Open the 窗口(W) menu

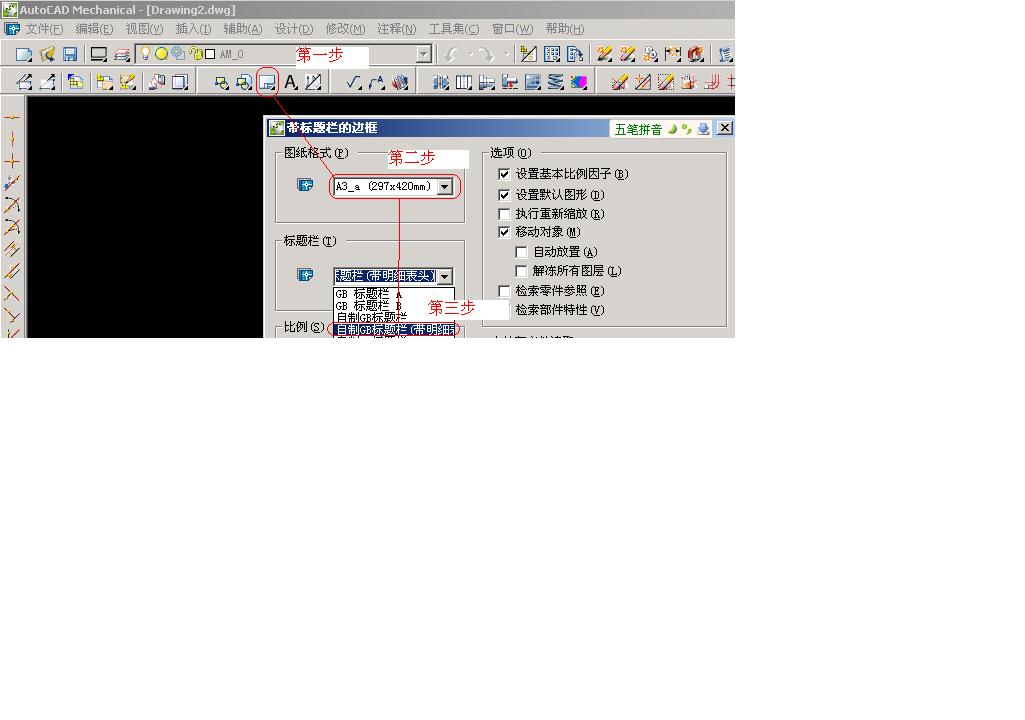[512, 29]
